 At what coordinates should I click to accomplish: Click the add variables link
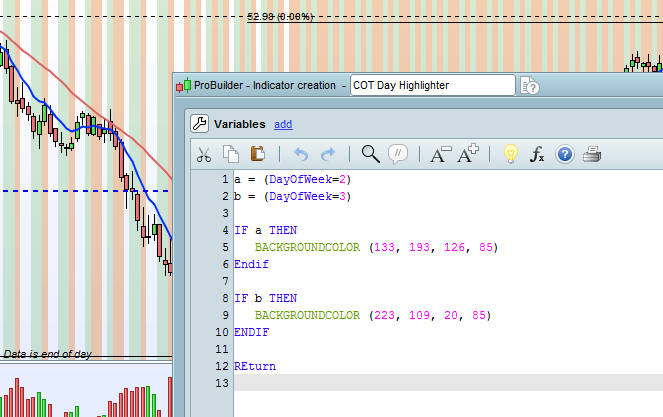(x=283, y=124)
